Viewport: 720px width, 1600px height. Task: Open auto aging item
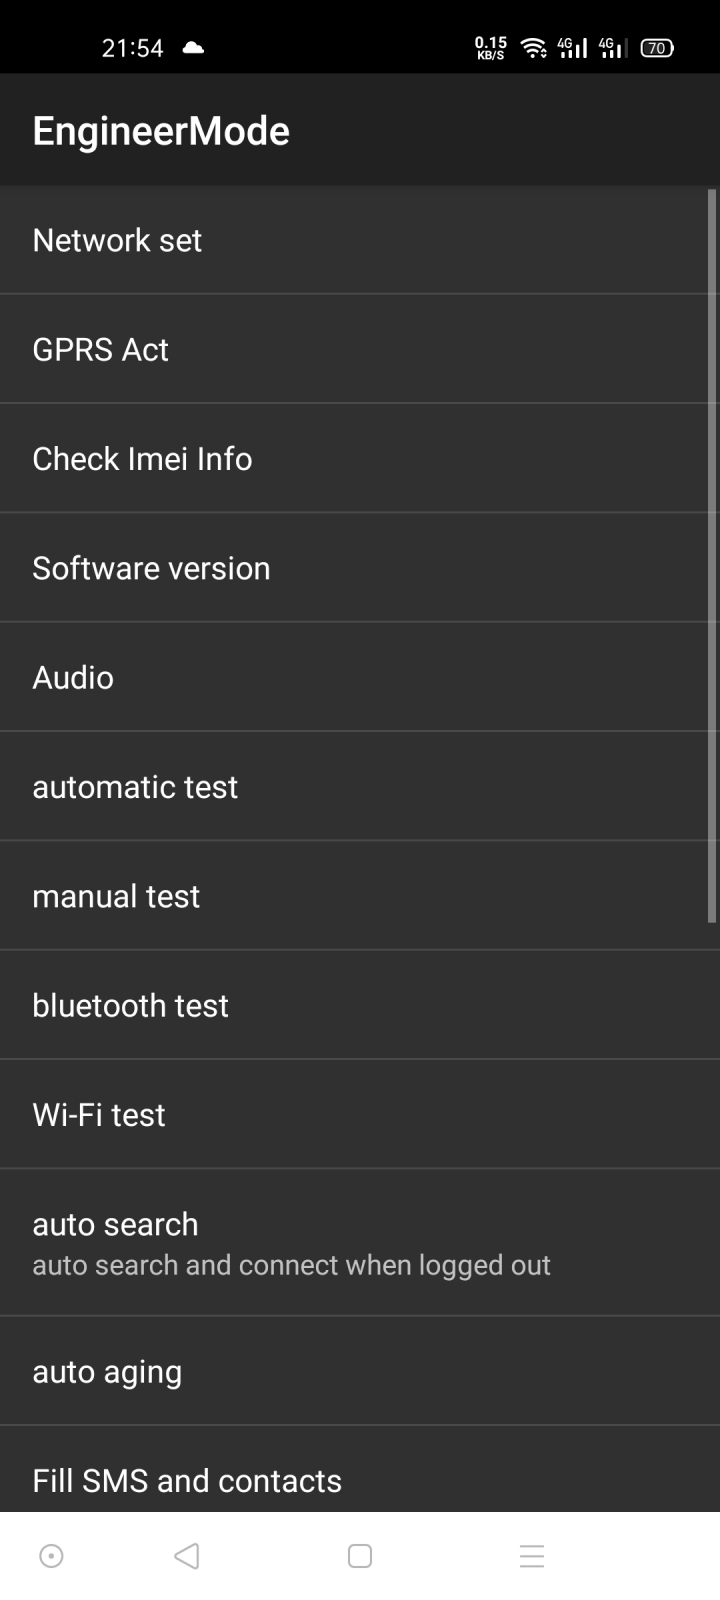(360, 1371)
